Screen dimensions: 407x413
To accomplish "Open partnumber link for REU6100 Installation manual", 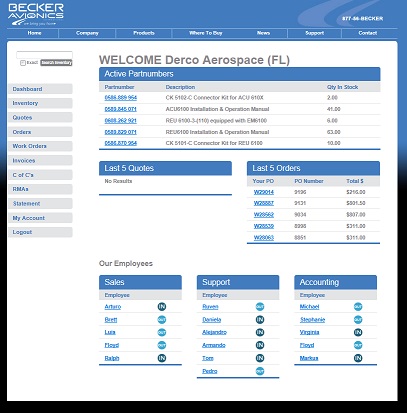I will pyautogui.click(x=121, y=132).
